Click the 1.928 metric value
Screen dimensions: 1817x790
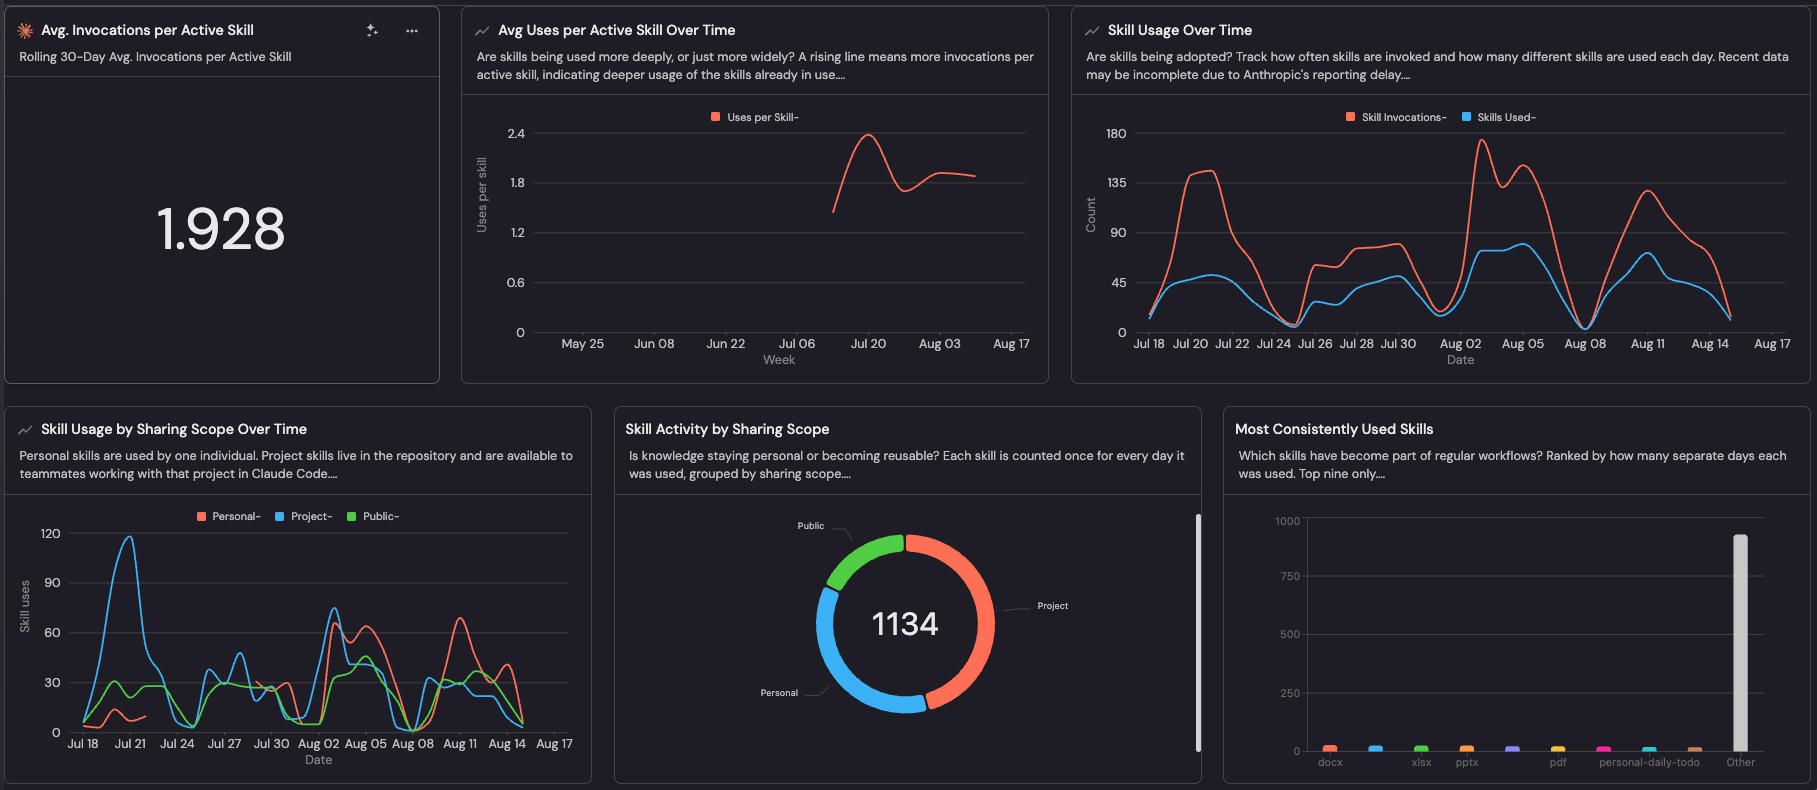click(221, 229)
